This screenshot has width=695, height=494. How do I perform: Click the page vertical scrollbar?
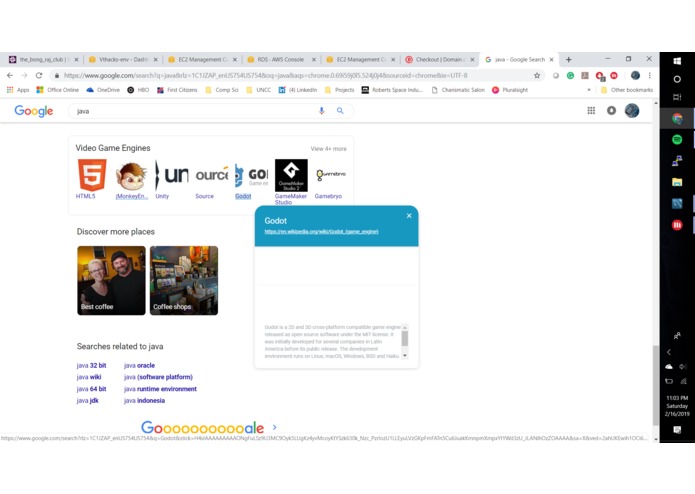tap(656, 385)
